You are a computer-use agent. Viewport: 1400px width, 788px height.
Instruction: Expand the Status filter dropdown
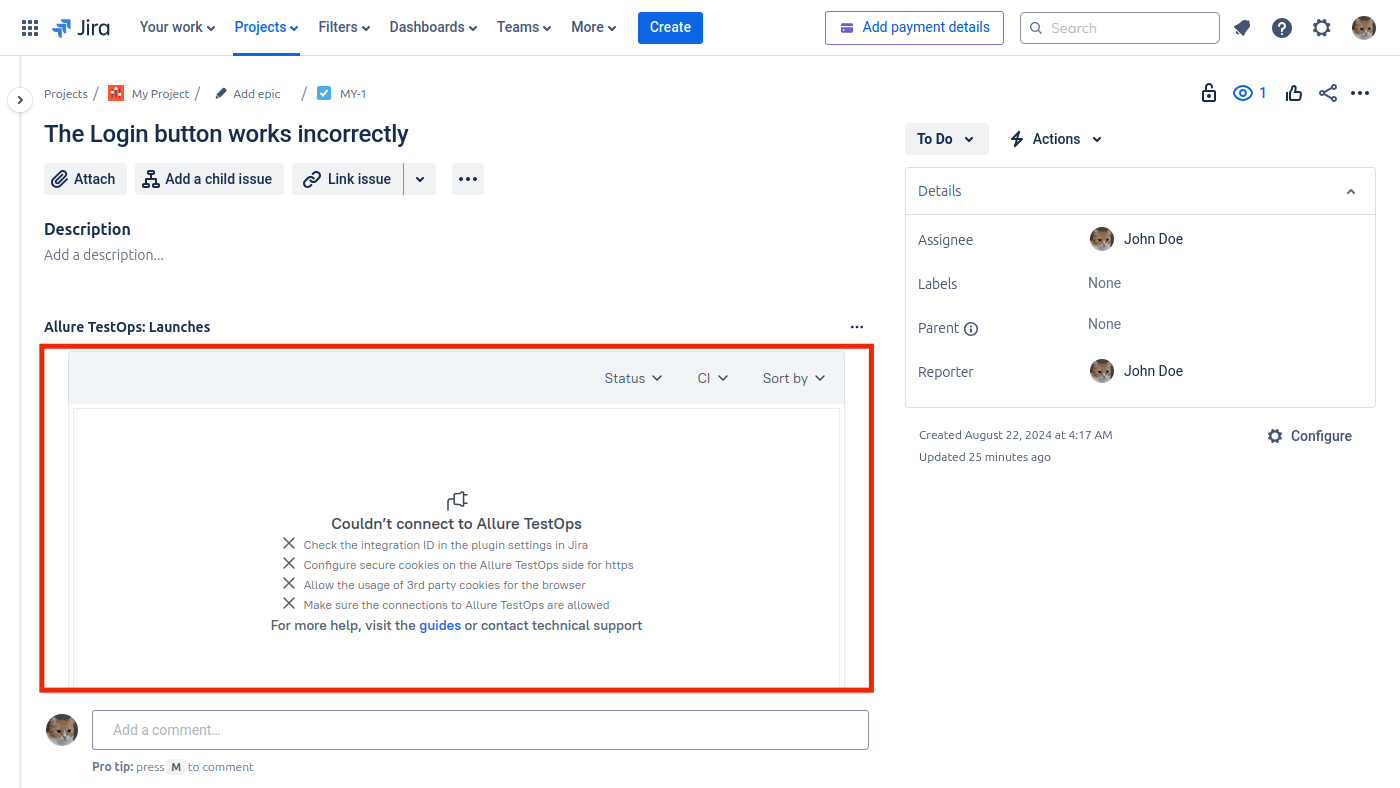click(633, 378)
